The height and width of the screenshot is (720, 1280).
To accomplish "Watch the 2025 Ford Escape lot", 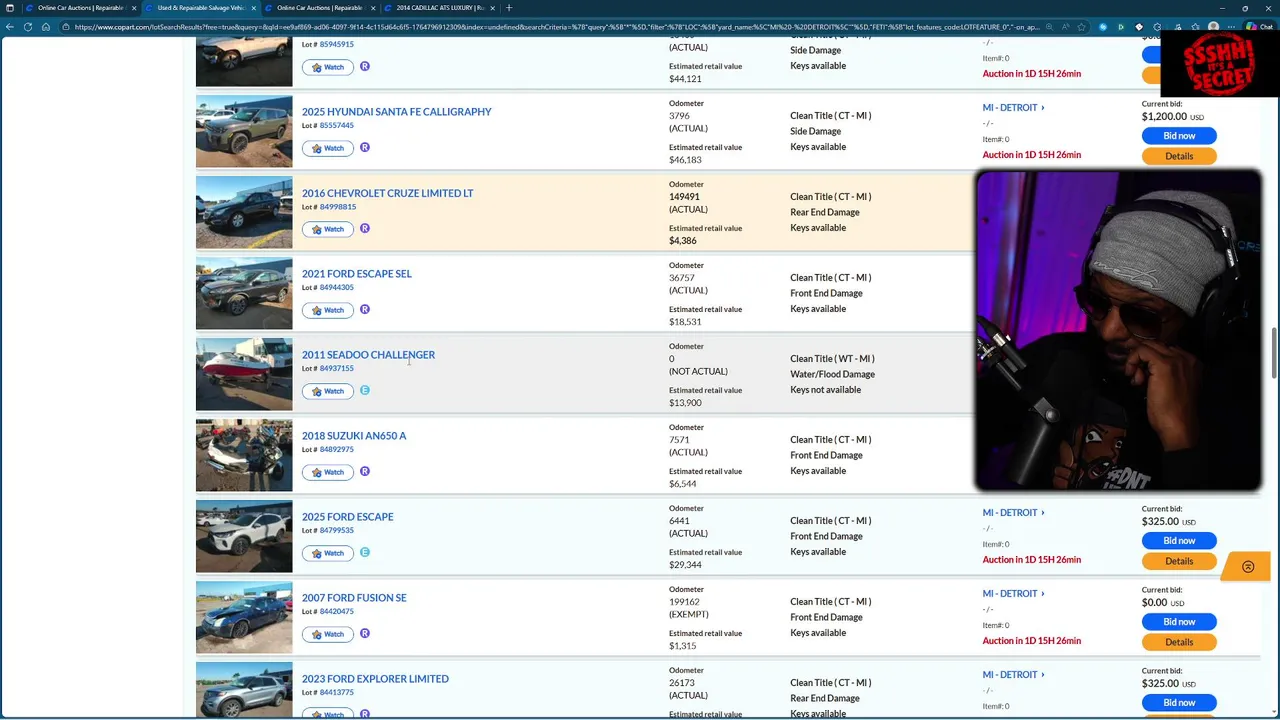I will (x=328, y=553).
